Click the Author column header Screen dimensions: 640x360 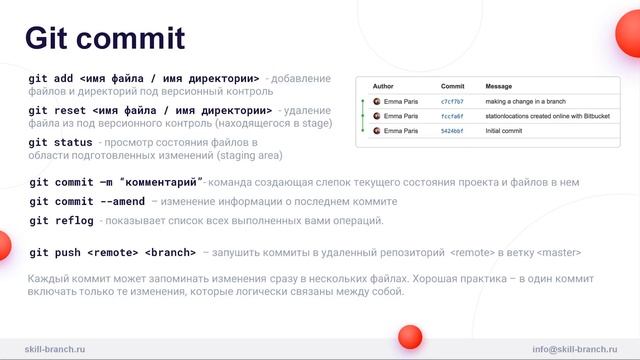tap(383, 86)
